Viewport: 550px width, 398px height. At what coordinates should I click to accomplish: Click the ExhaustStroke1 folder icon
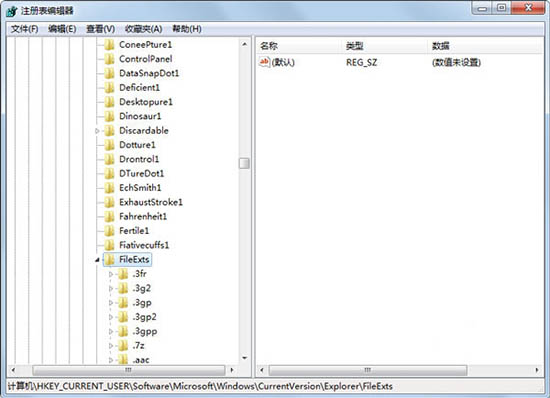[x=109, y=202]
